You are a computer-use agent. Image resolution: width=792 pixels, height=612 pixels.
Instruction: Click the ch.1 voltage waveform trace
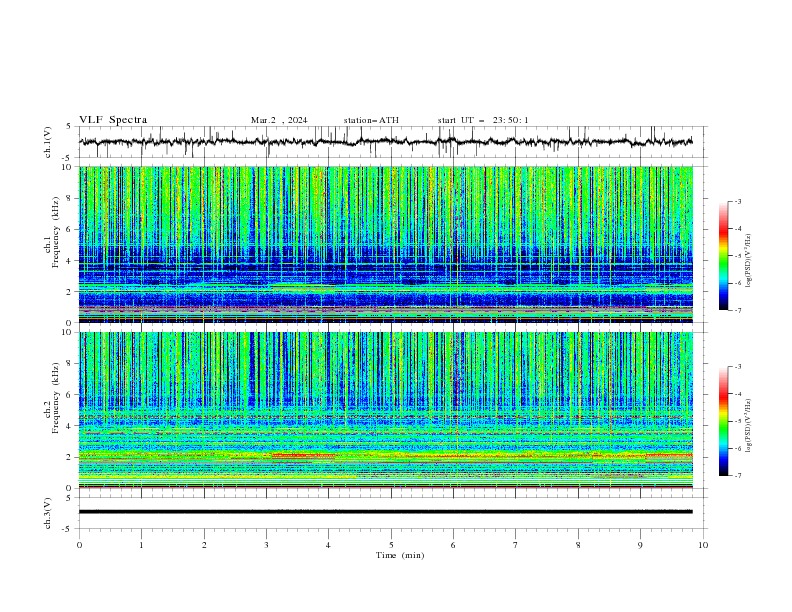[x=386, y=142]
